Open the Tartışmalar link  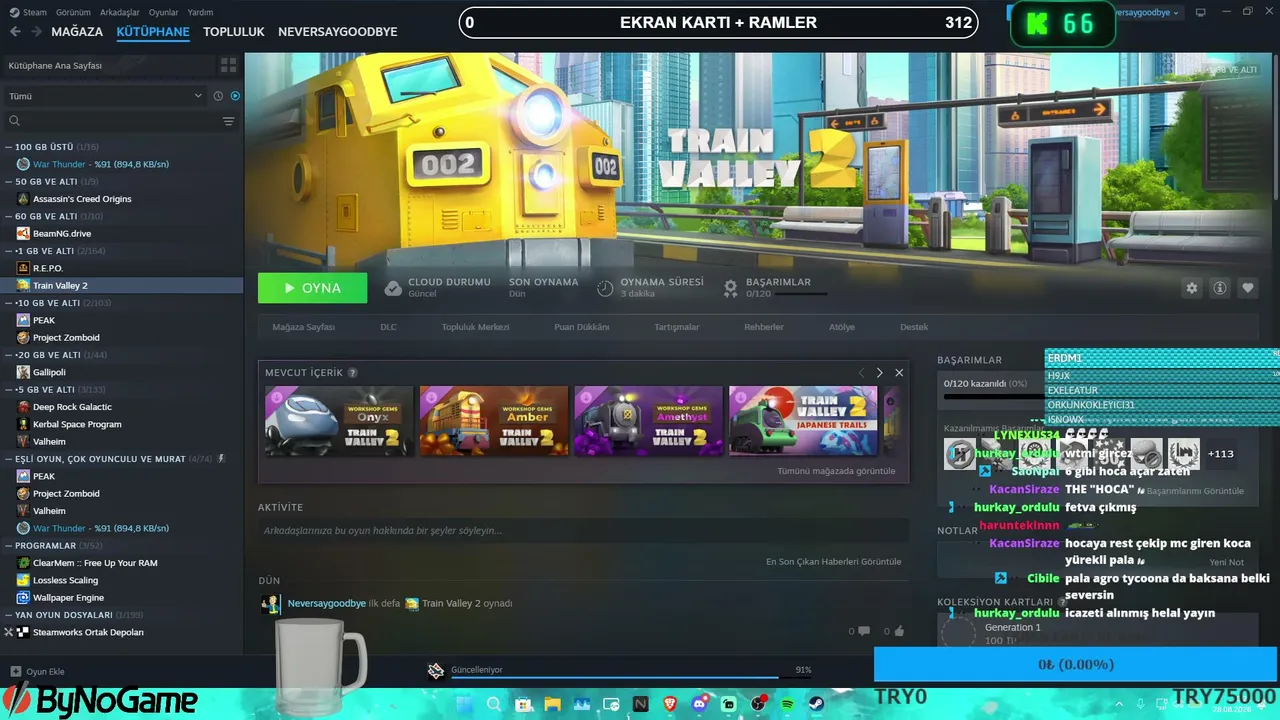tap(677, 327)
